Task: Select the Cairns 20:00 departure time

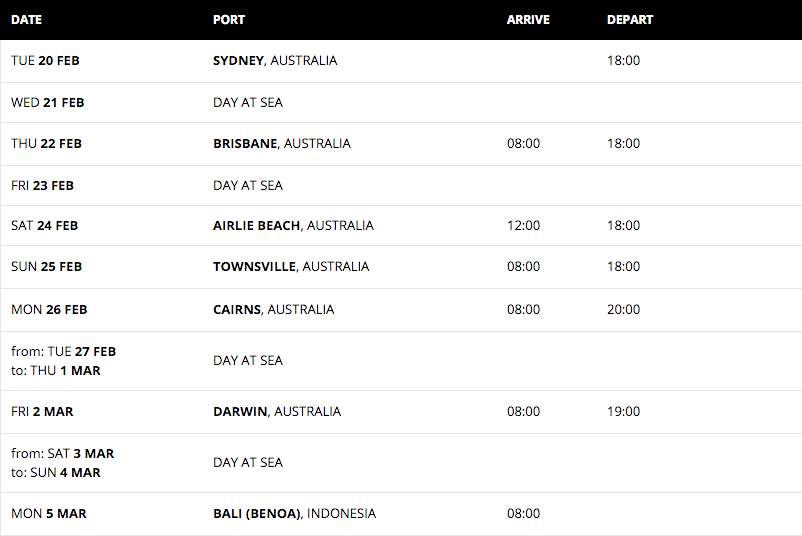Action: coord(623,309)
